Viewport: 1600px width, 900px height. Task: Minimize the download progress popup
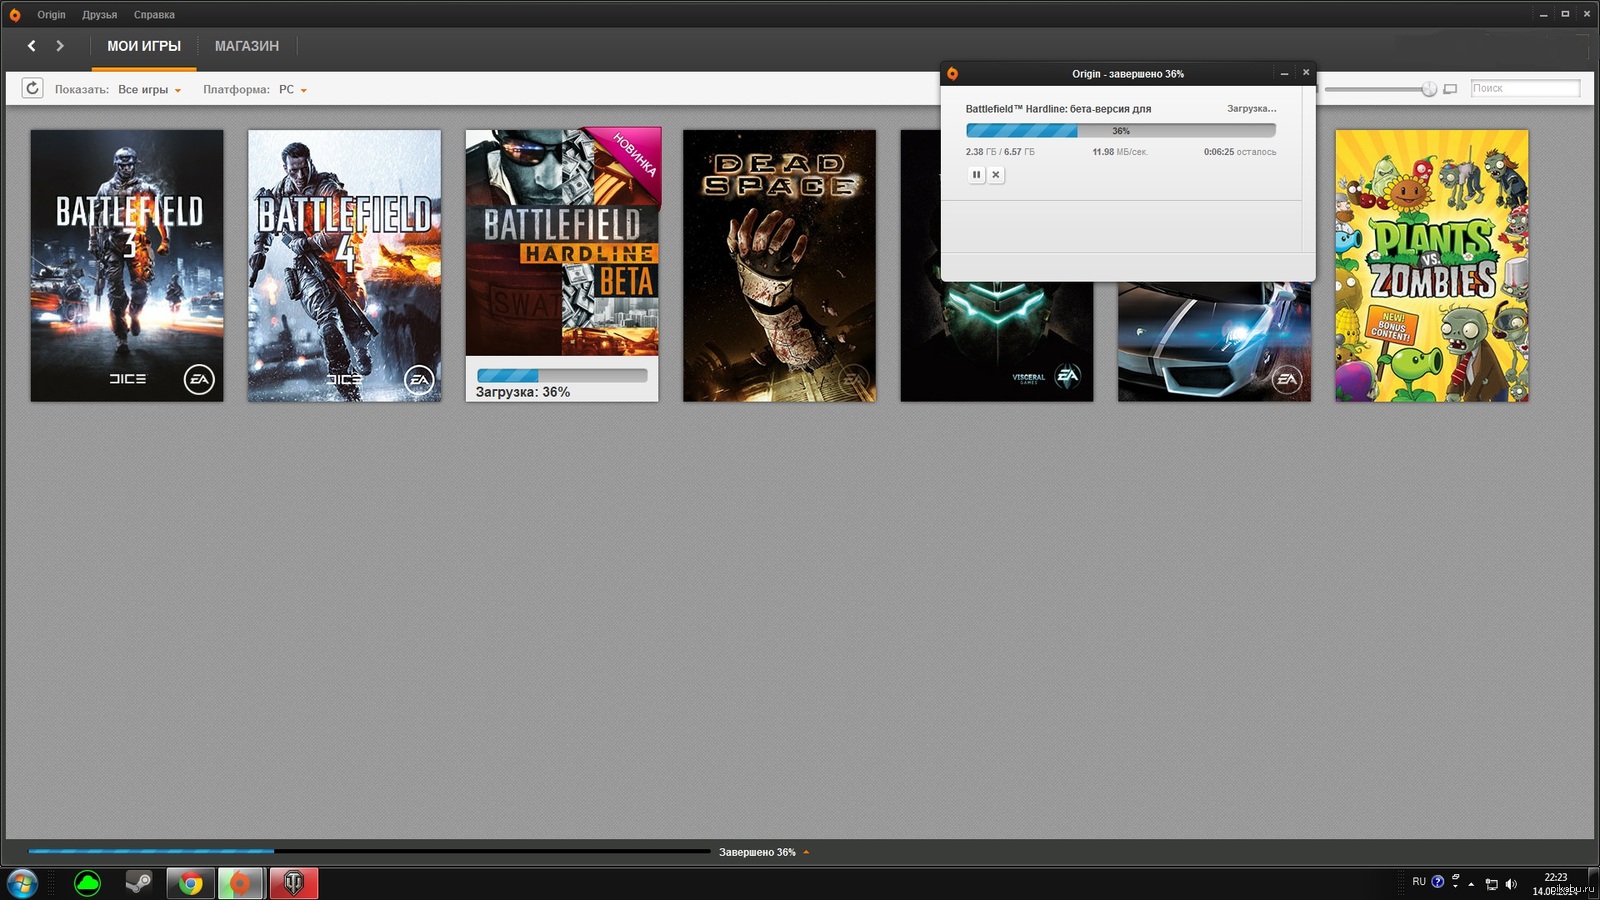pos(1284,73)
